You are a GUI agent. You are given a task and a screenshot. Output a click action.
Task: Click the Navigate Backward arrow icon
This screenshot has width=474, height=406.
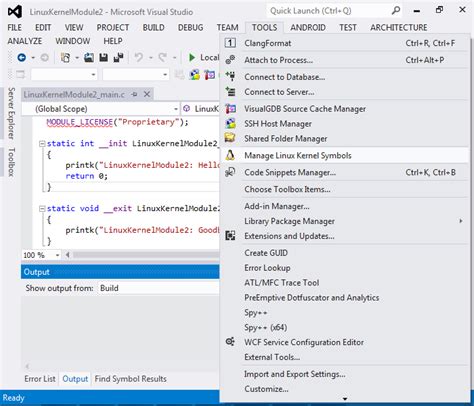coord(22,58)
